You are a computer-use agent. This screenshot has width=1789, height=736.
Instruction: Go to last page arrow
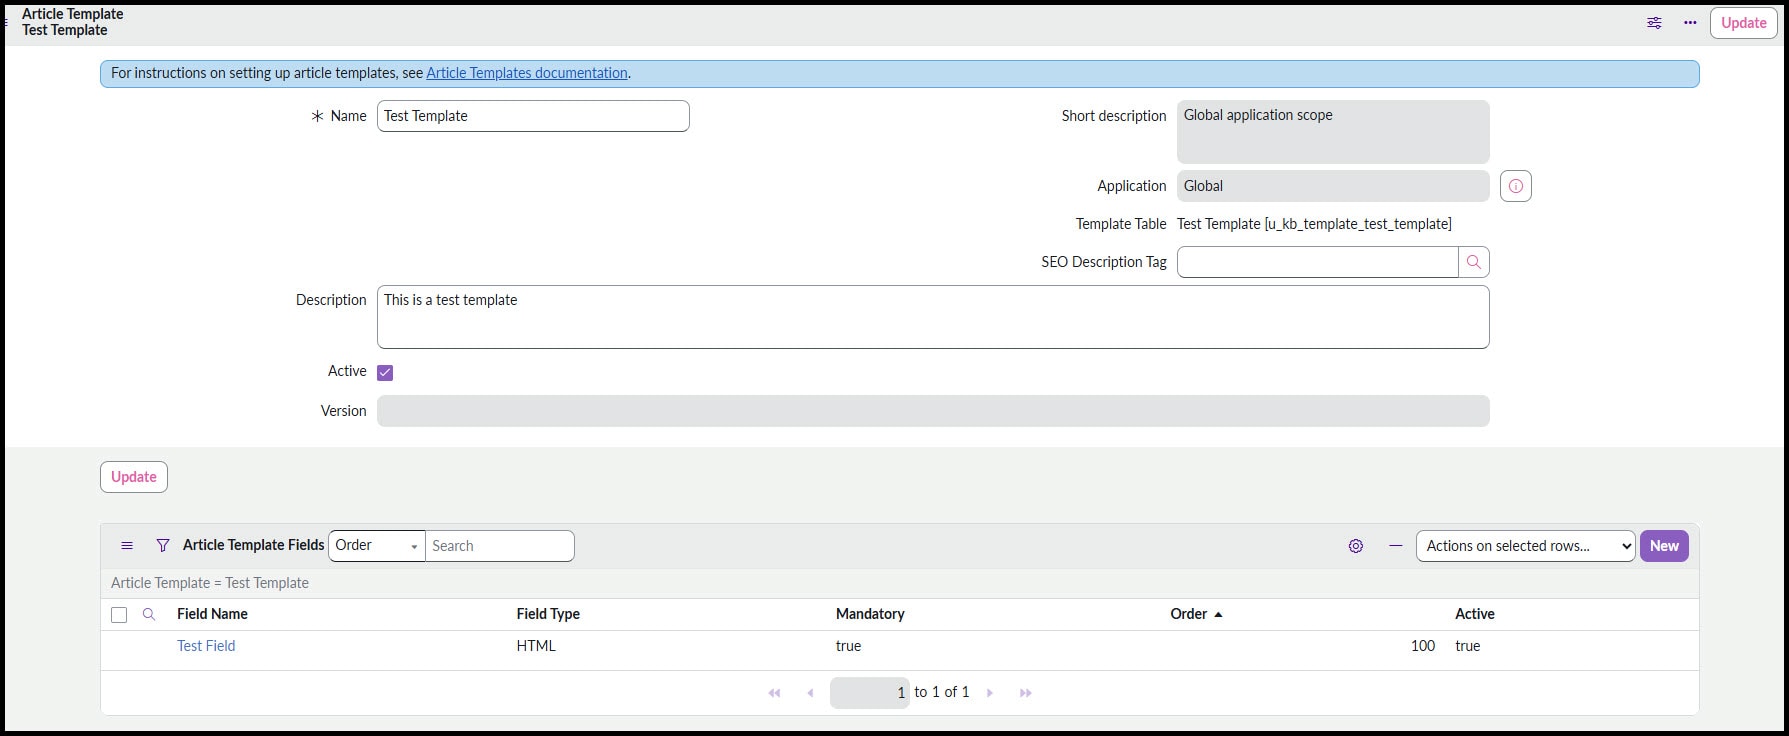point(1025,693)
